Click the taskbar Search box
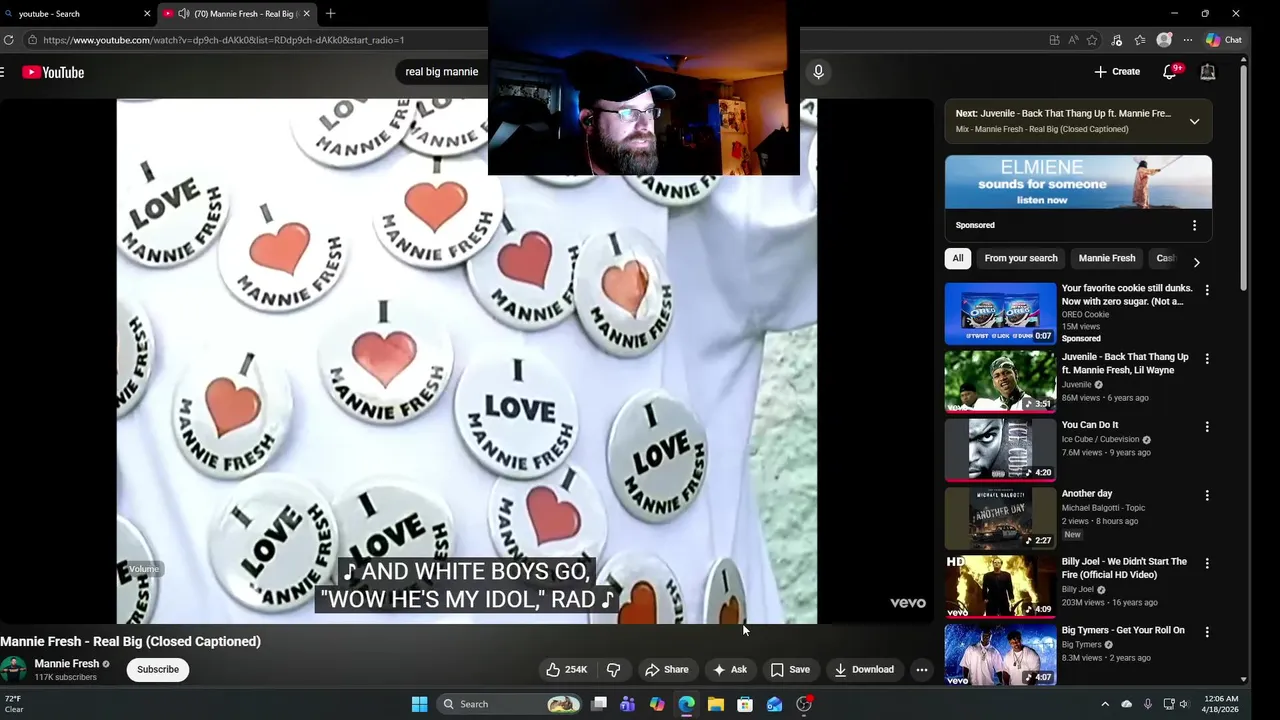Image resolution: width=1280 pixels, height=720 pixels. coord(511,704)
